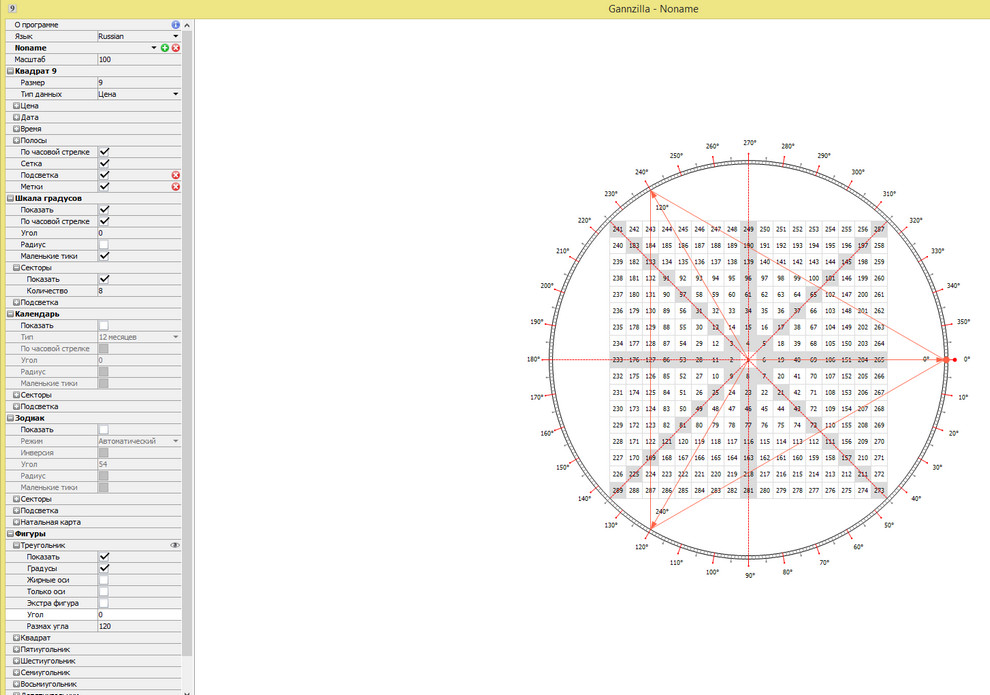Collapse the Квадрат 9 section
Screen dimensions: 990x695
[10, 71]
